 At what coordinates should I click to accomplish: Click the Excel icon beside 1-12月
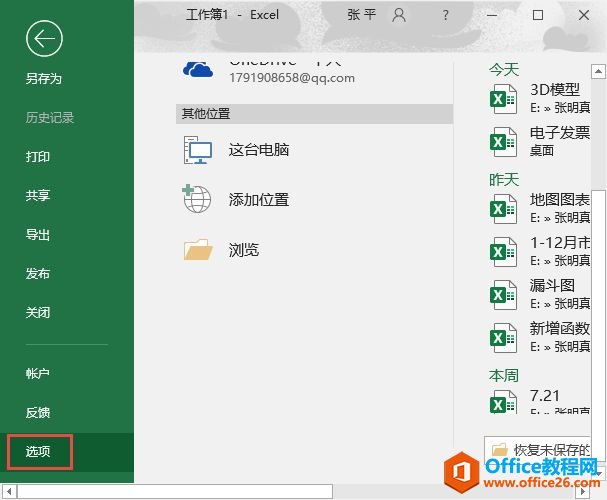503,252
